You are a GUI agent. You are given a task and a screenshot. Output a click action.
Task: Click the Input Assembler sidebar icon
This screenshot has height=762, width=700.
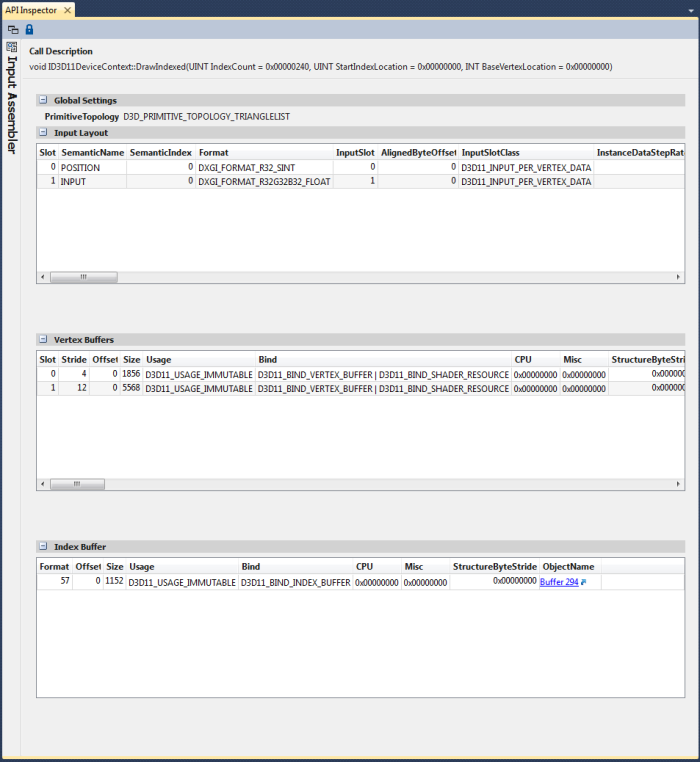[11, 47]
